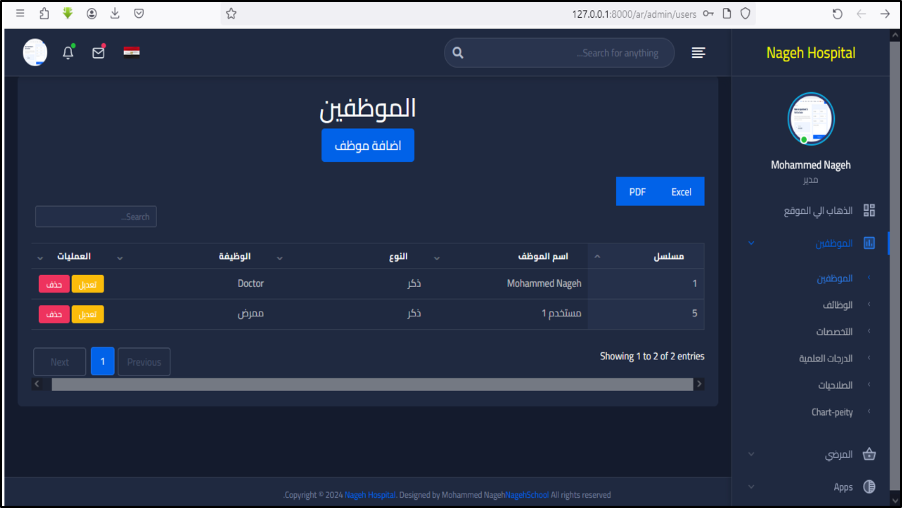This screenshot has height=508, width=902.
Task: Collapse the الموظفين sidebar section
Action: (x=751, y=243)
